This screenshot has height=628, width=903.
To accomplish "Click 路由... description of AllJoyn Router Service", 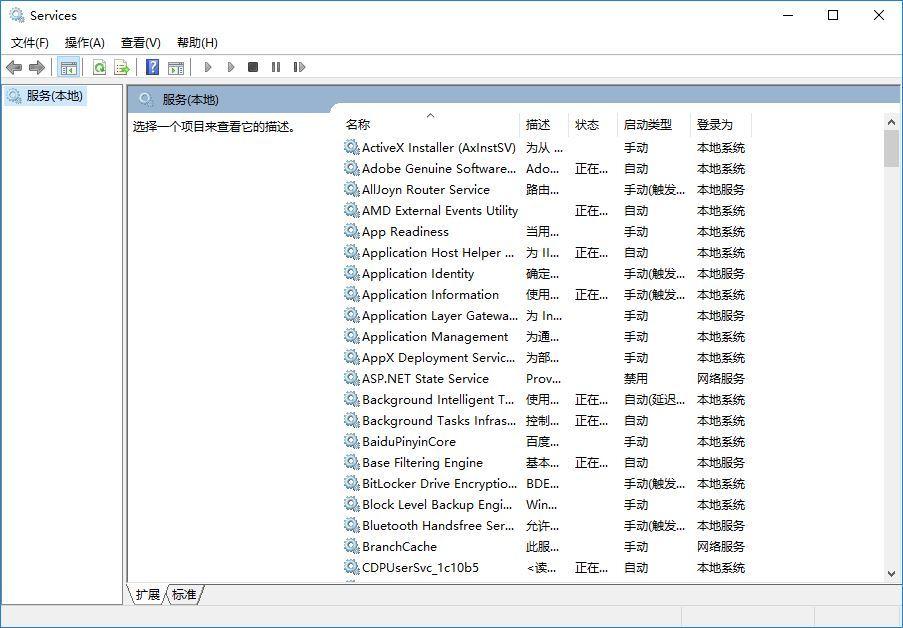I will pos(542,190).
